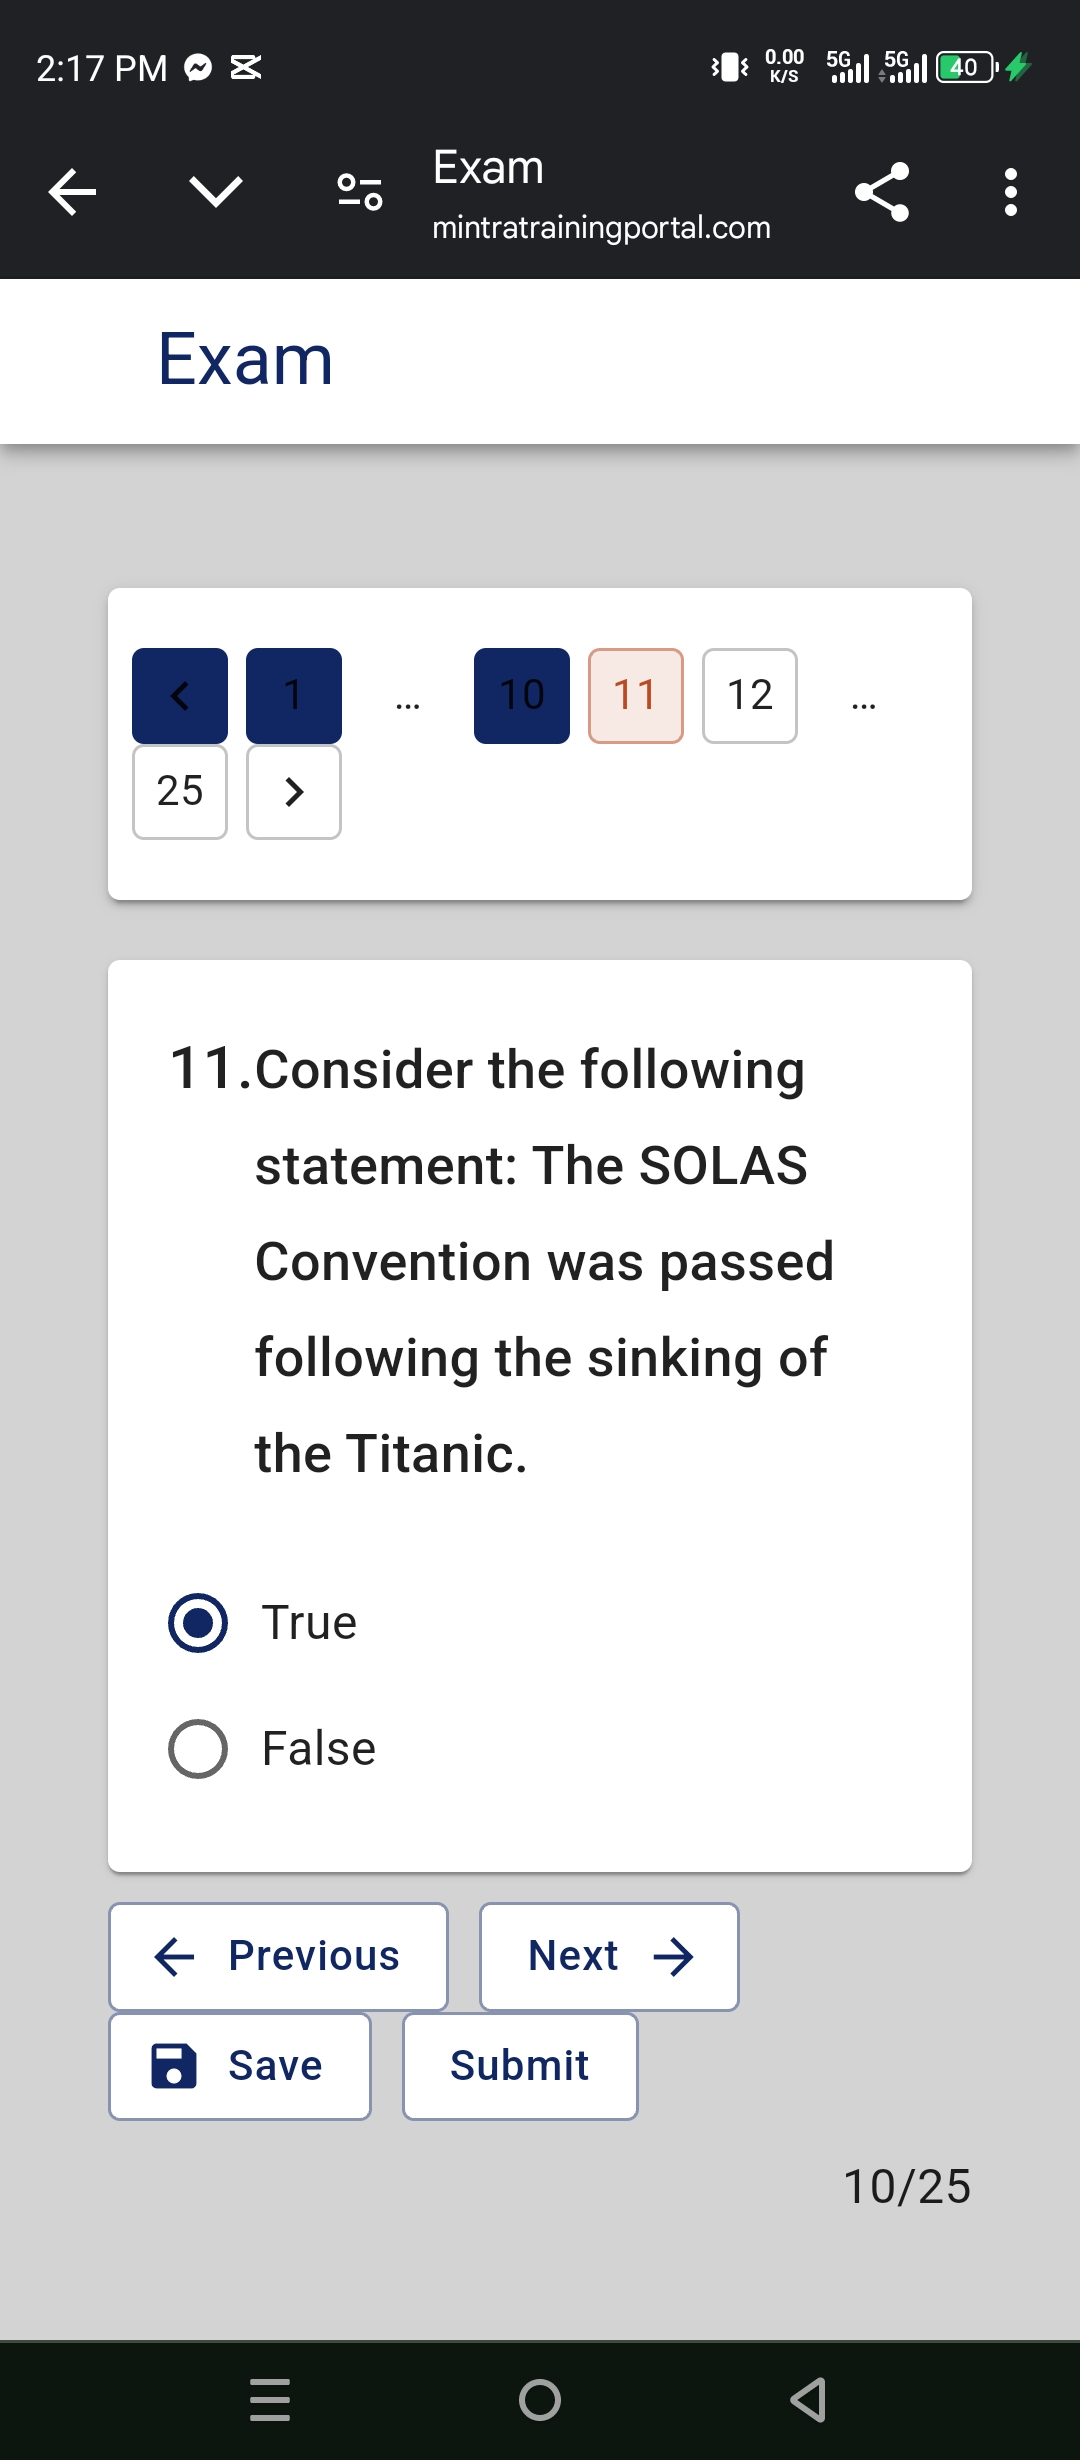Tap the Save icon beside the Save label
This screenshot has height=2460, width=1080.
pyautogui.click(x=172, y=2065)
